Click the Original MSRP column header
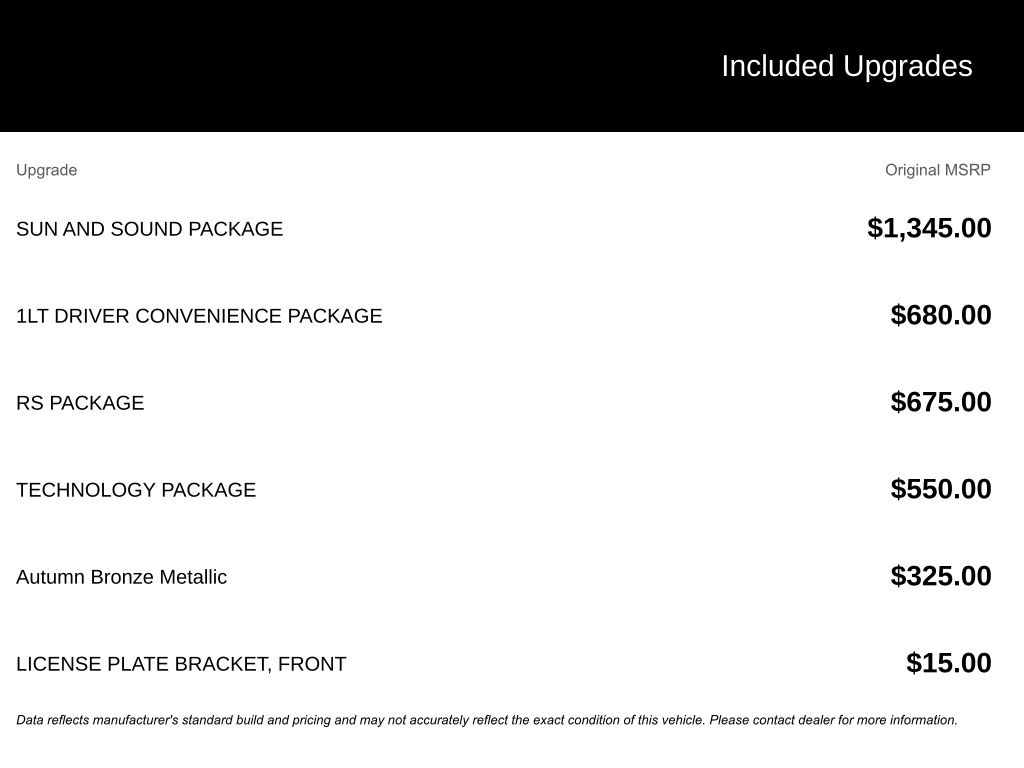The image size is (1024, 768). tap(937, 170)
